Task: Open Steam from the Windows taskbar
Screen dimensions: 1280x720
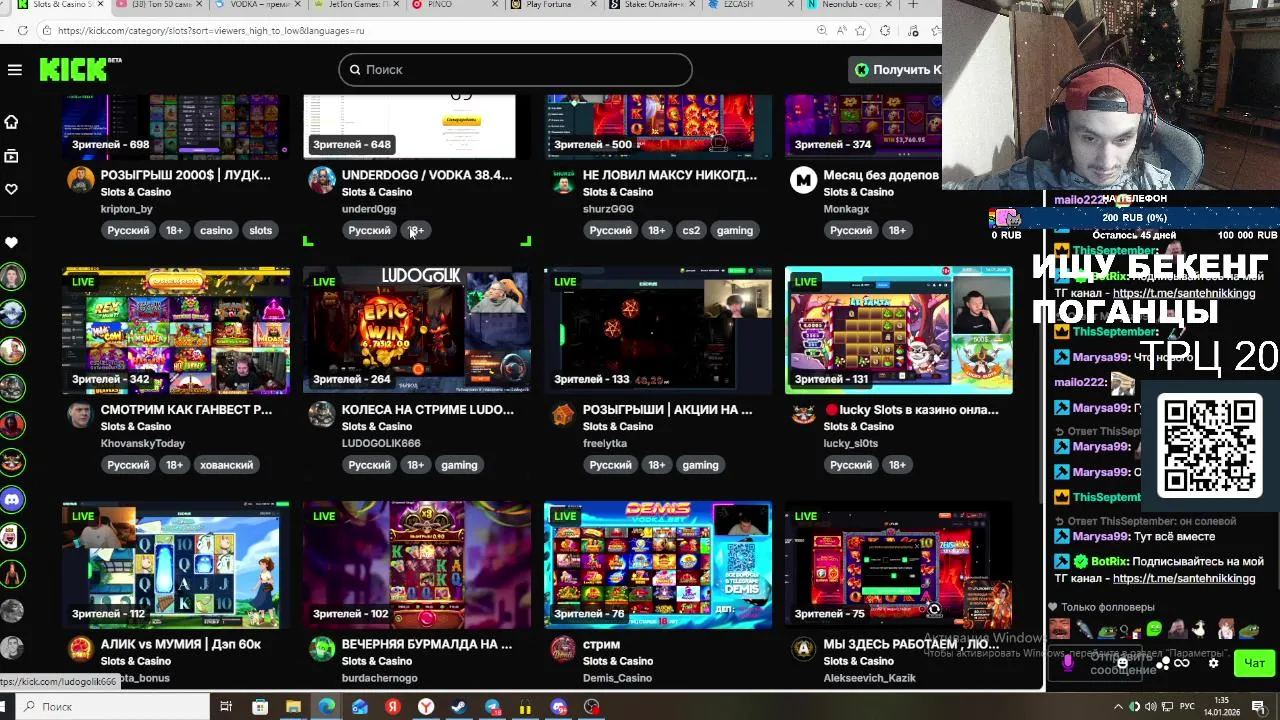Action: 459,707
